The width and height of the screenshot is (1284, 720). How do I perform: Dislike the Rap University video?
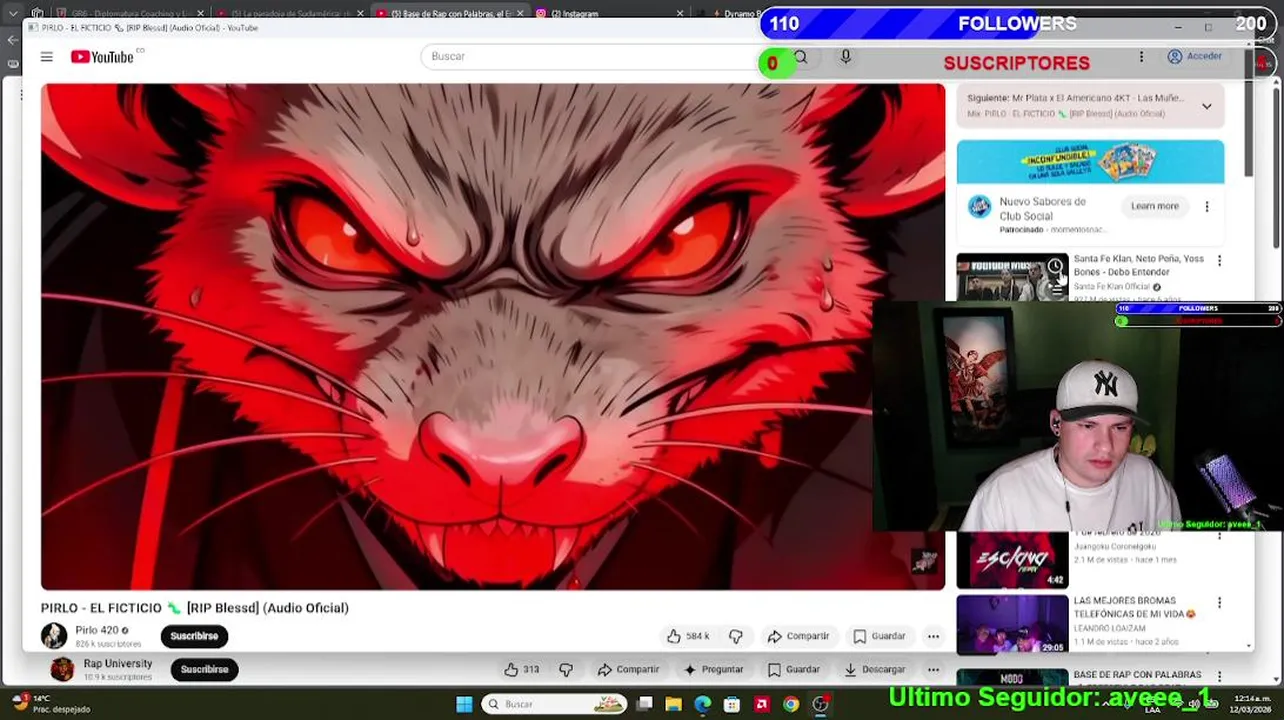coord(566,669)
